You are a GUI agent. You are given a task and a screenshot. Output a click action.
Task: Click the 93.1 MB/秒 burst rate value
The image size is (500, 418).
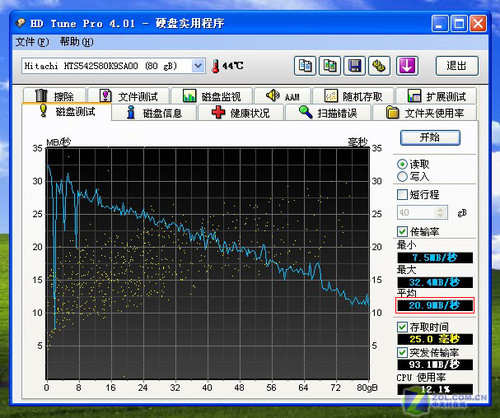[x=435, y=364]
